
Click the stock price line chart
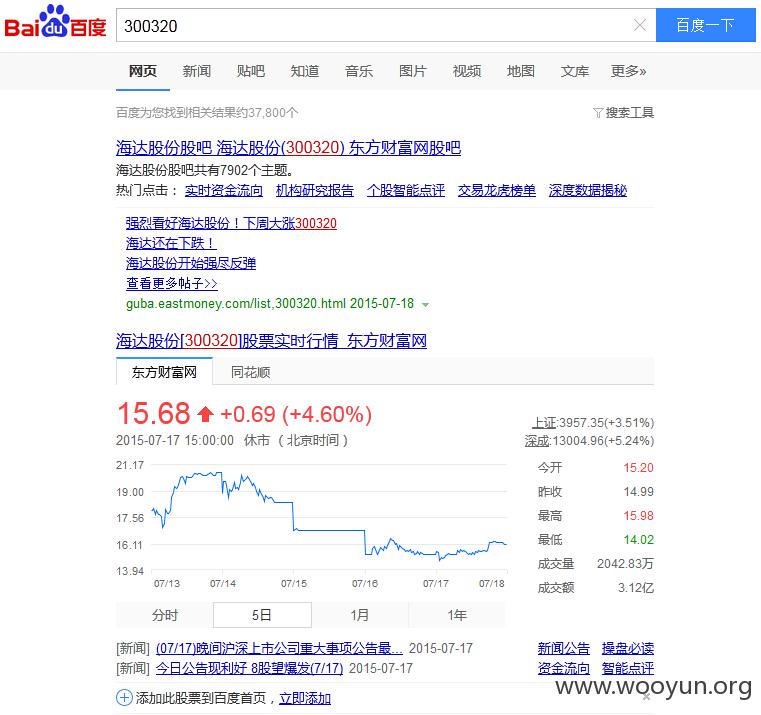[329, 518]
